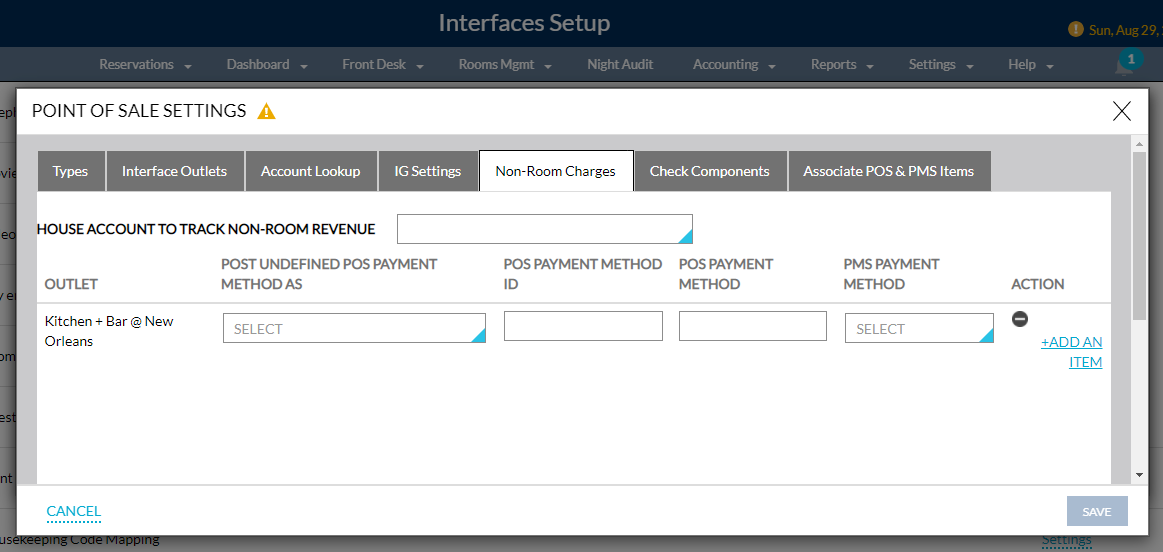The height and width of the screenshot is (552, 1163).
Task: Click the warning triangle beside Point of Sale Settings
Action: click(x=266, y=111)
